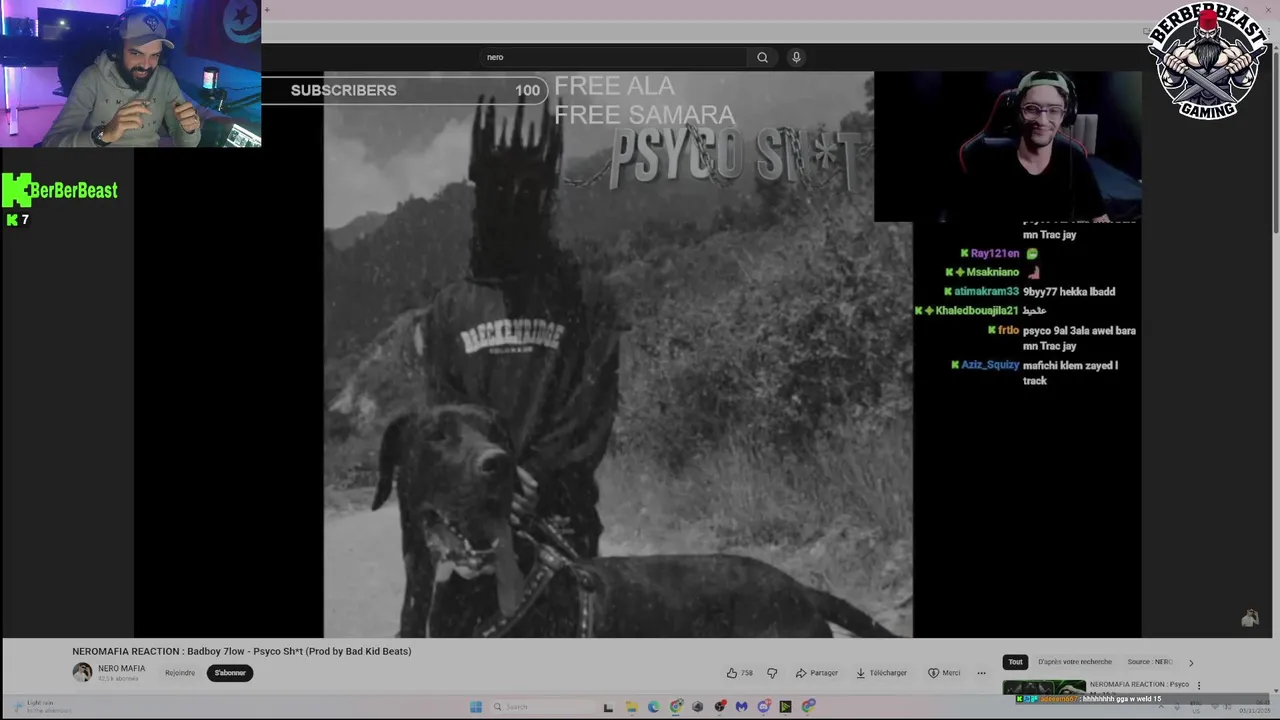Click the YouTube search magnifier button

(762, 57)
